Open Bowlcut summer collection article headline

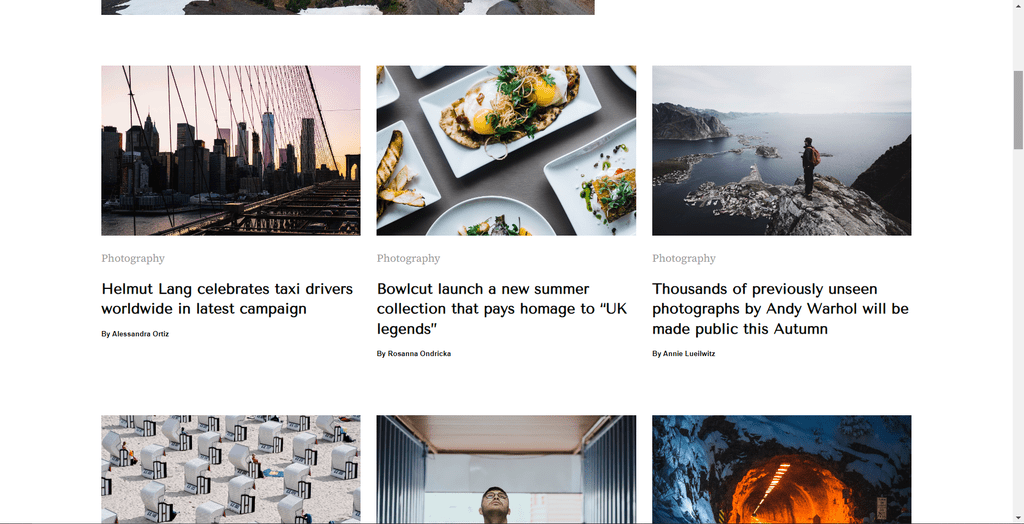coord(502,308)
